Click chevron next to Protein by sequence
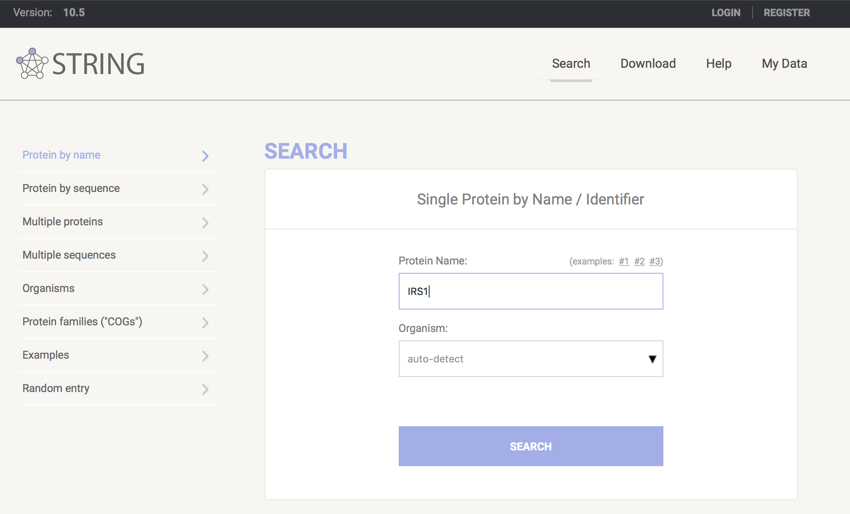This screenshot has width=850, height=514. [x=205, y=189]
